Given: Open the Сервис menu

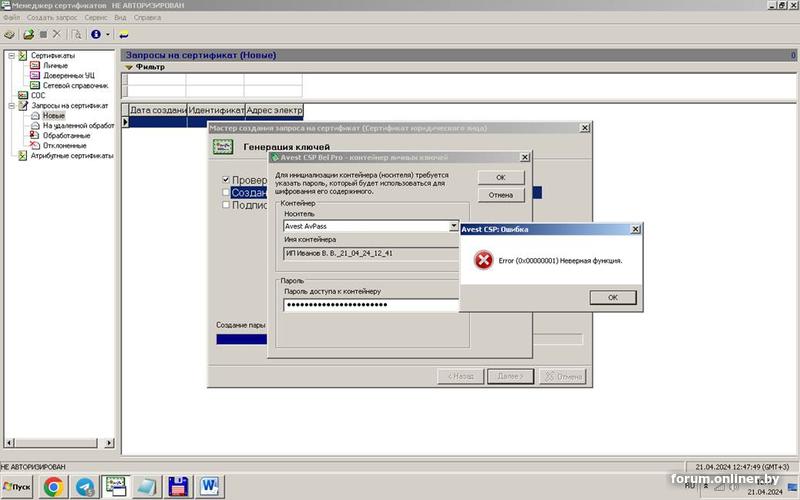Looking at the screenshot, I should point(96,17).
